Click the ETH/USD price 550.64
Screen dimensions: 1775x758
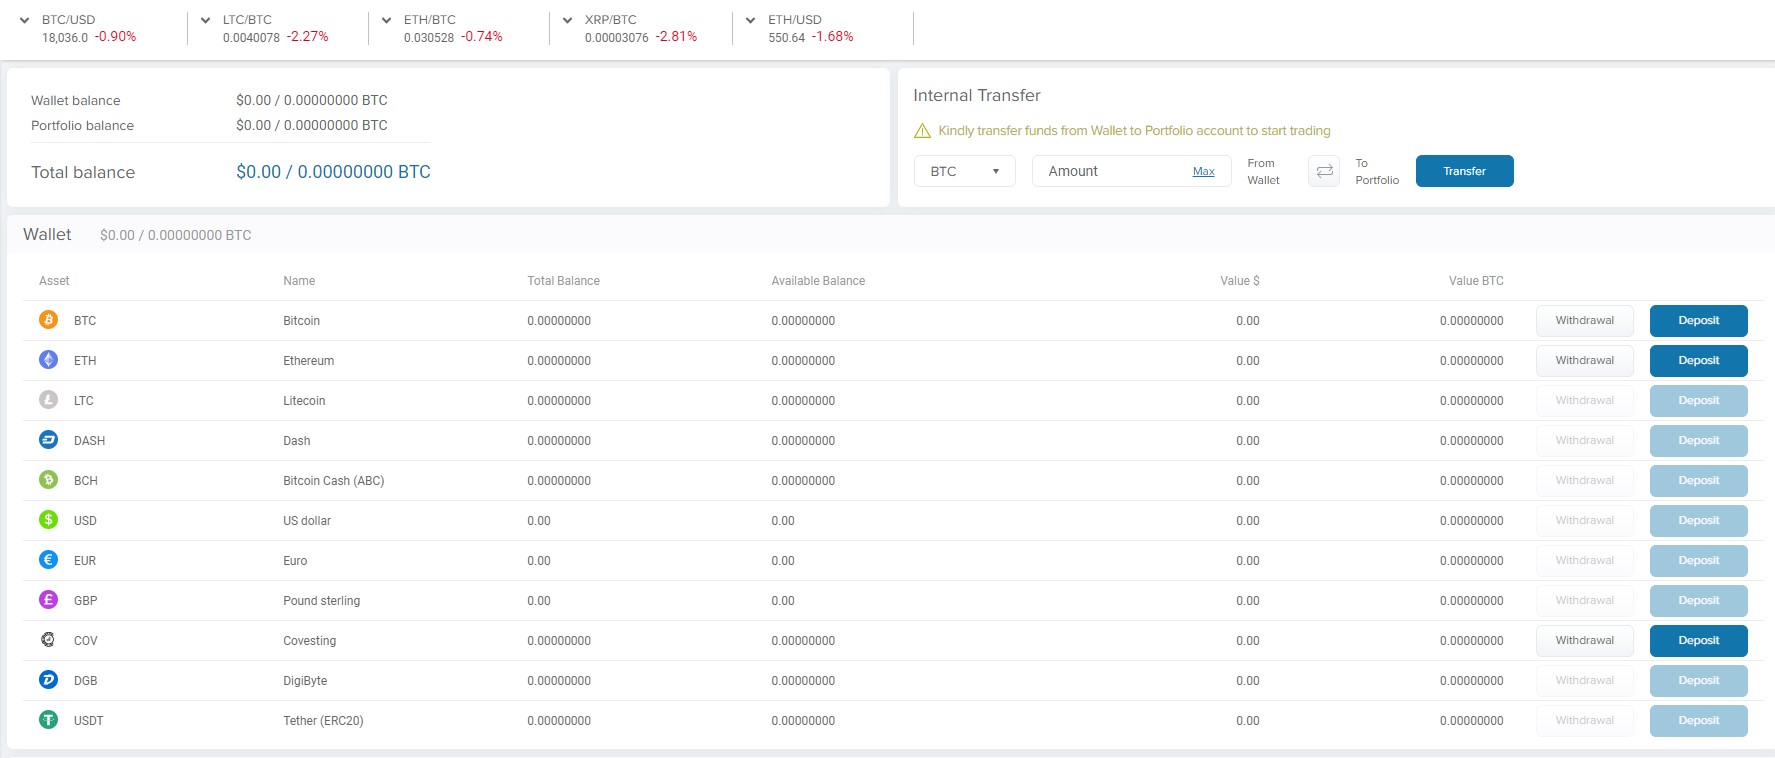(786, 38)
